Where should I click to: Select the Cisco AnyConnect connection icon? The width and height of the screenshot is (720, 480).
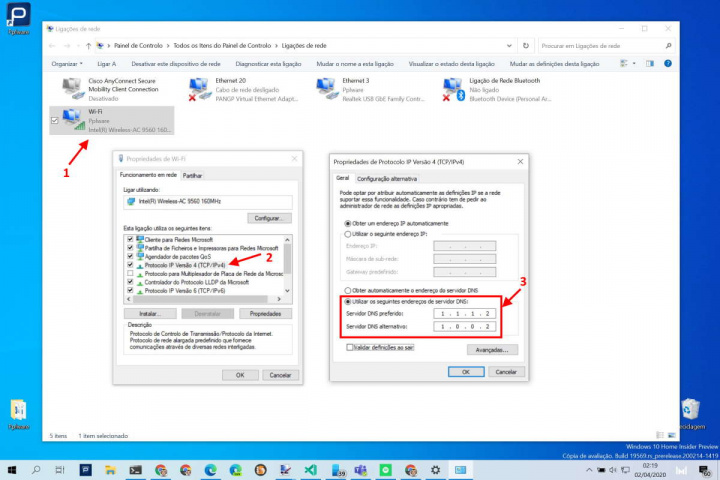(73, 89)
